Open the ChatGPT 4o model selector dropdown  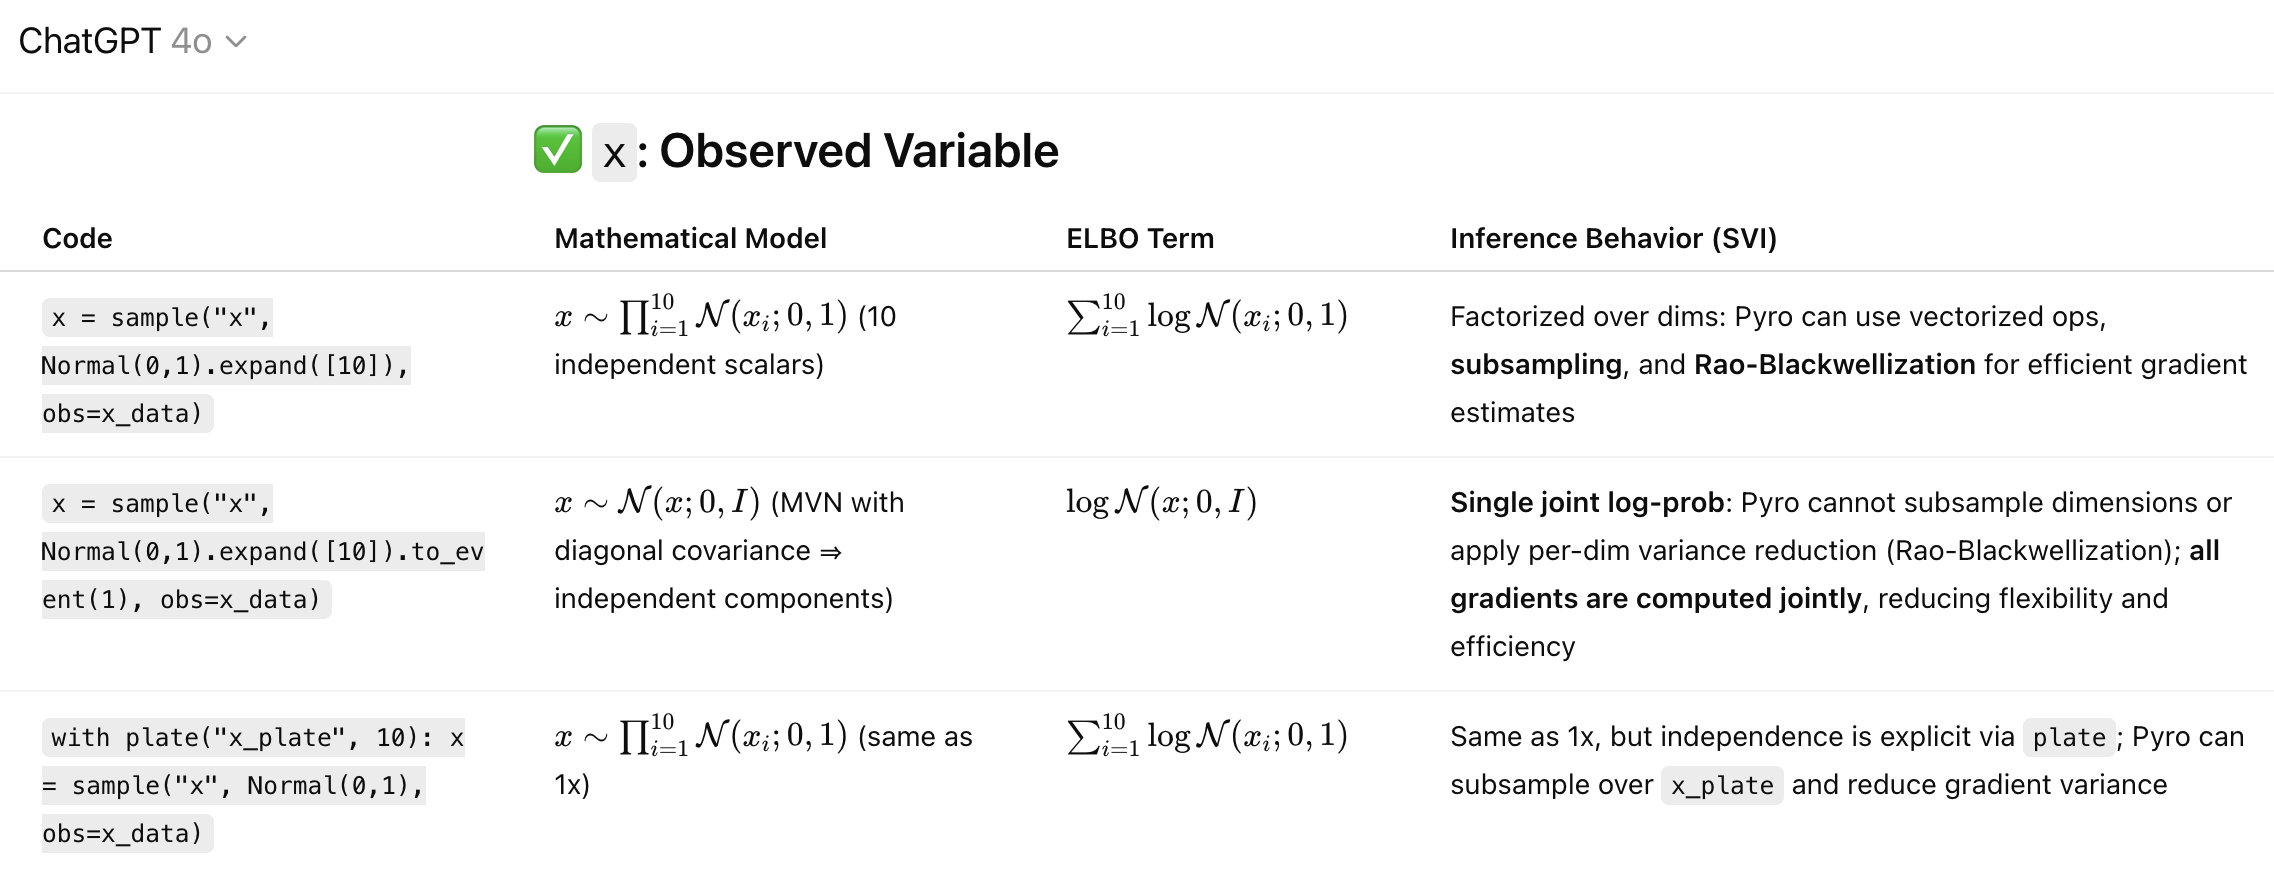click(x=132, y=41)
